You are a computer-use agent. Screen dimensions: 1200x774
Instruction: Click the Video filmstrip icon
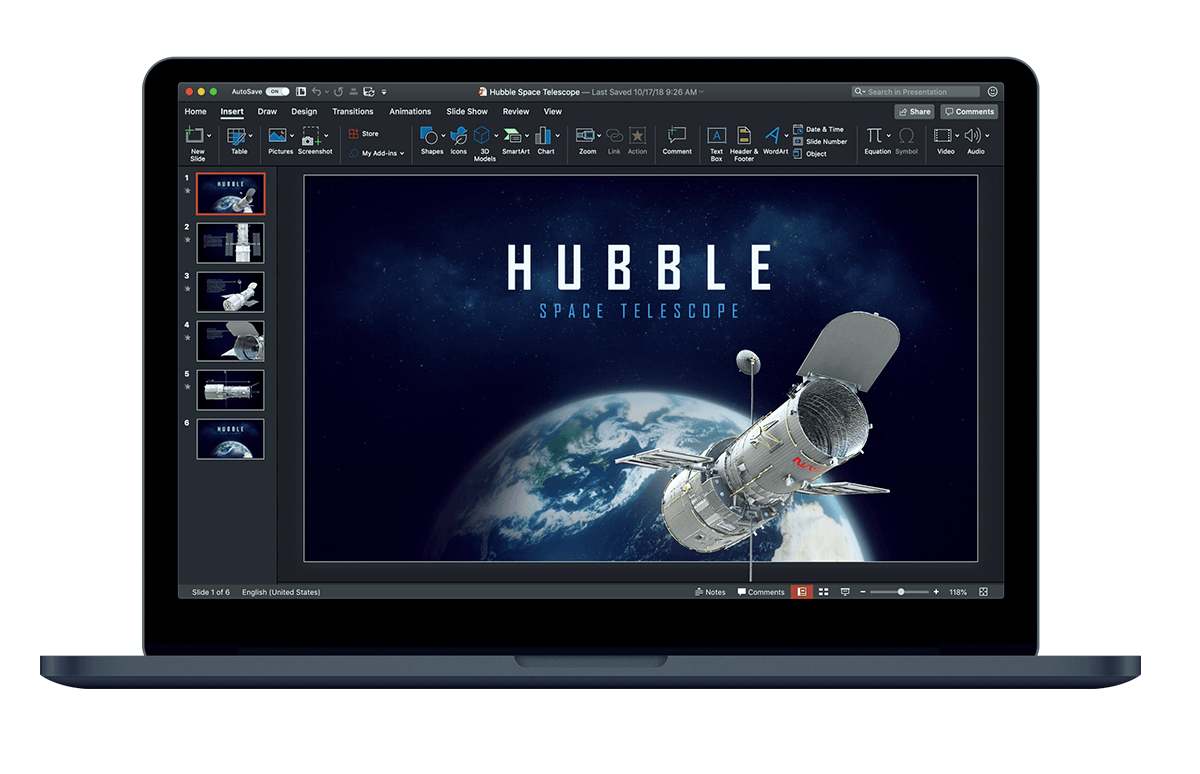click(943, 135)
